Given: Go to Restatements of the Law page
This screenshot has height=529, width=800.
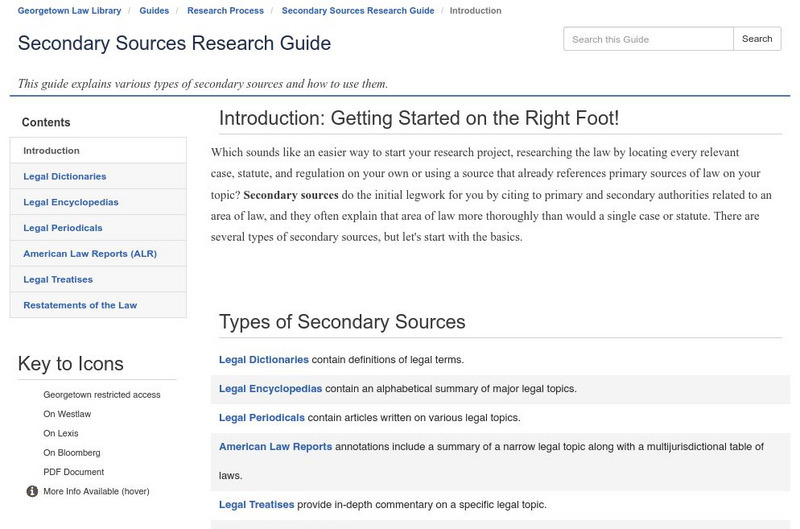Looking at the screenshot, I should 80,305.
